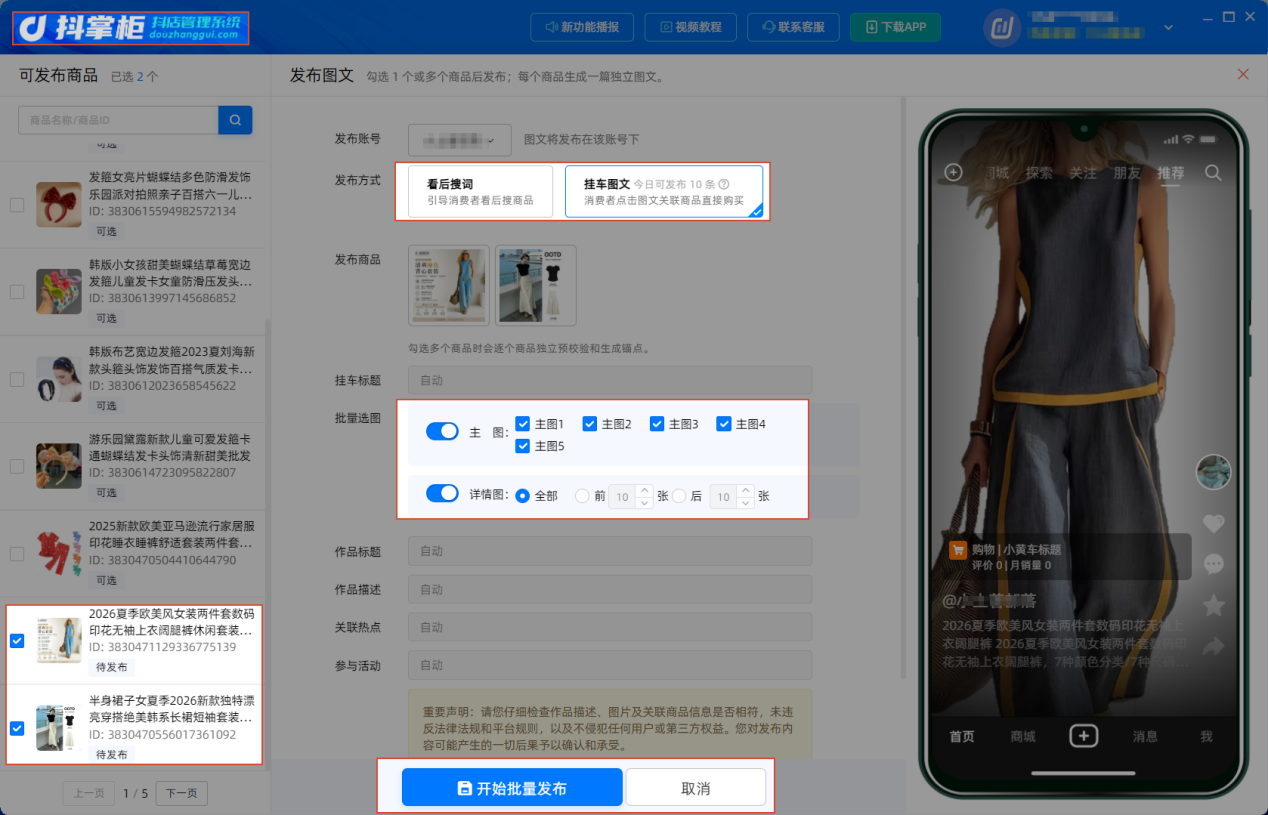Switch to 推荐 tab in phone preview
Image resolution: width=1268 pixels, height=815 pixels.
pos(1171,172)
